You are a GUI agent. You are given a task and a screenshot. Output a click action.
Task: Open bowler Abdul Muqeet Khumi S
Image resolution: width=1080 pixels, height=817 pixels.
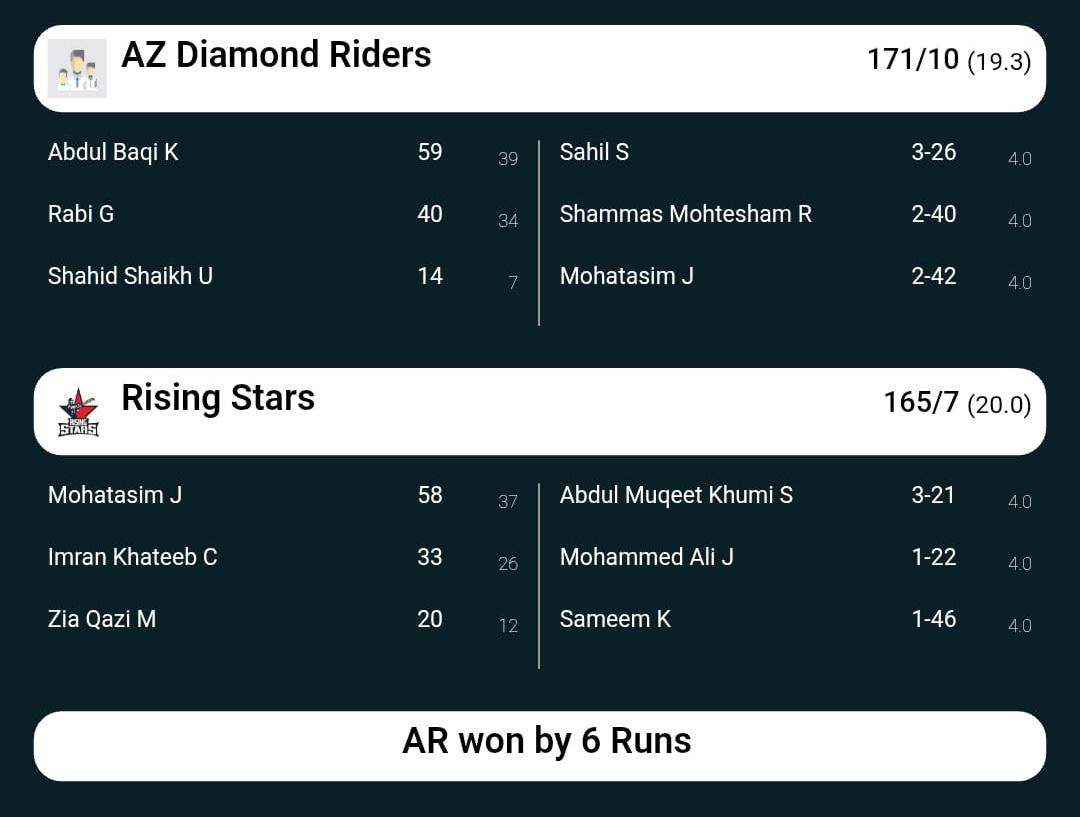676,495
